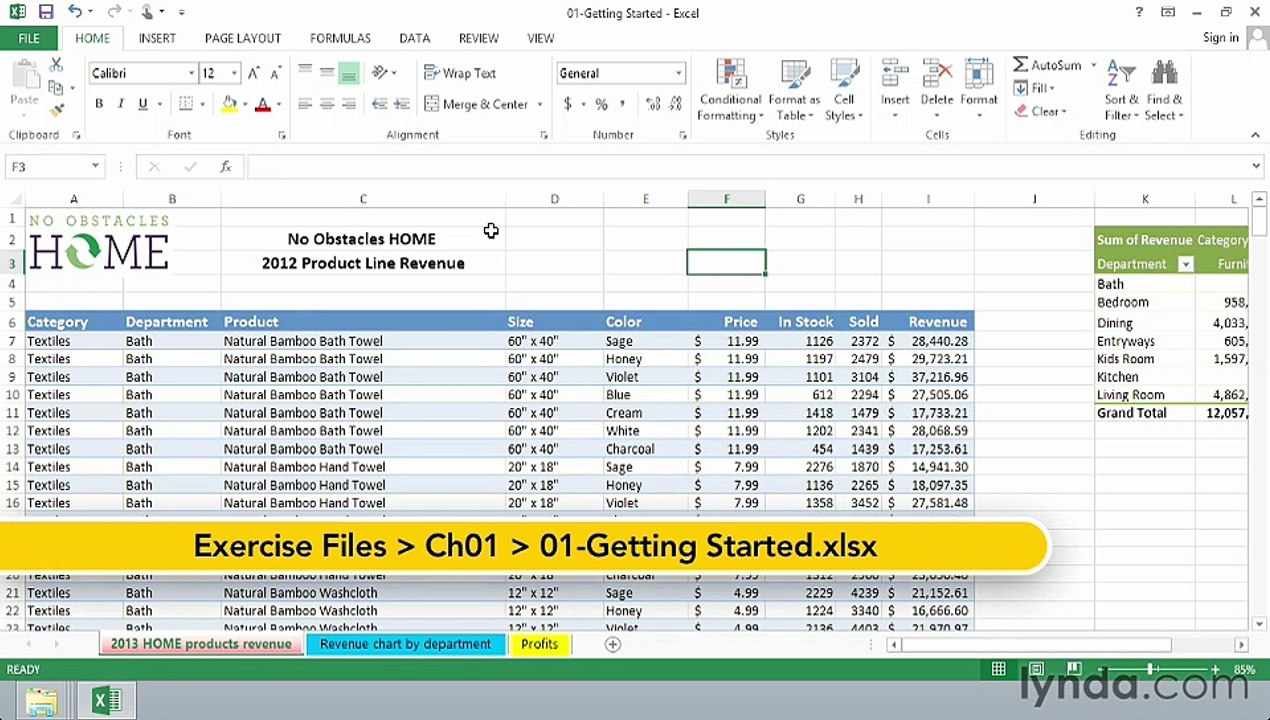
Task: Click the zoom slider handle
Action: (x=1150, y=669)
